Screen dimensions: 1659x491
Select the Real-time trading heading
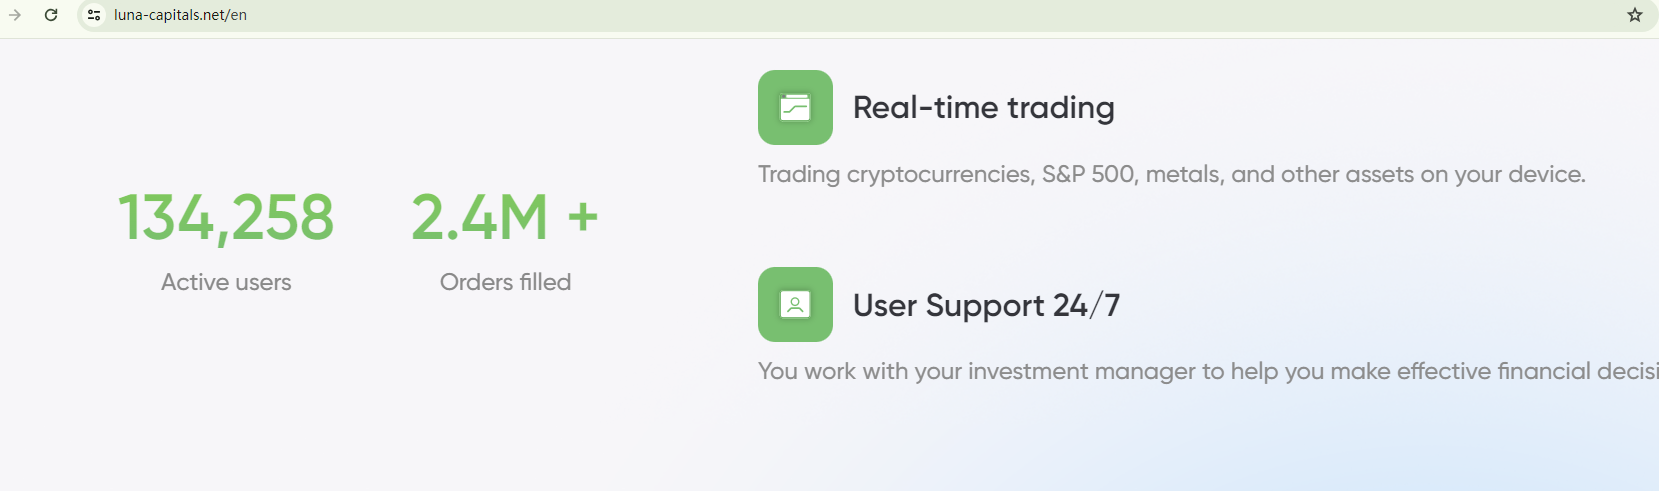click(983, 107)
